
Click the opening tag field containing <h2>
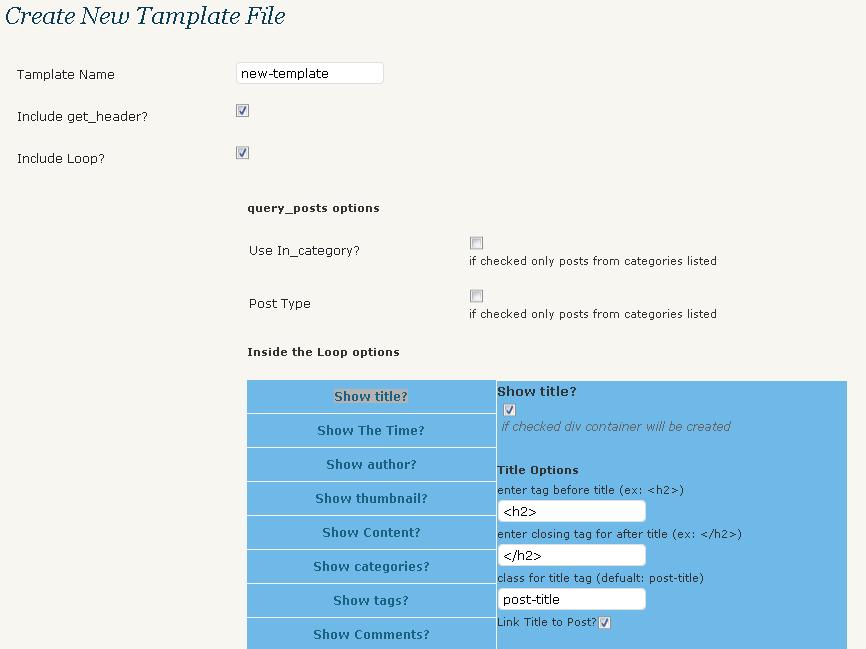click(x=572, y=511)
